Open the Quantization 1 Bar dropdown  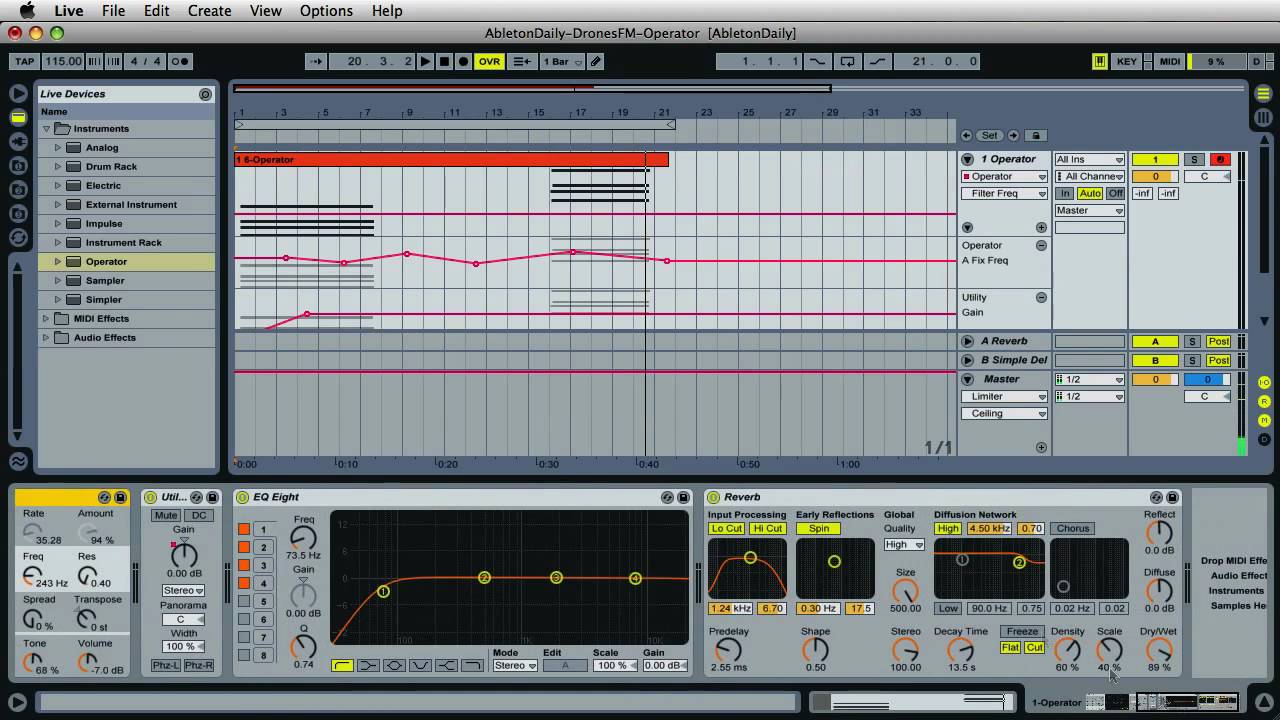pos(563,61)
